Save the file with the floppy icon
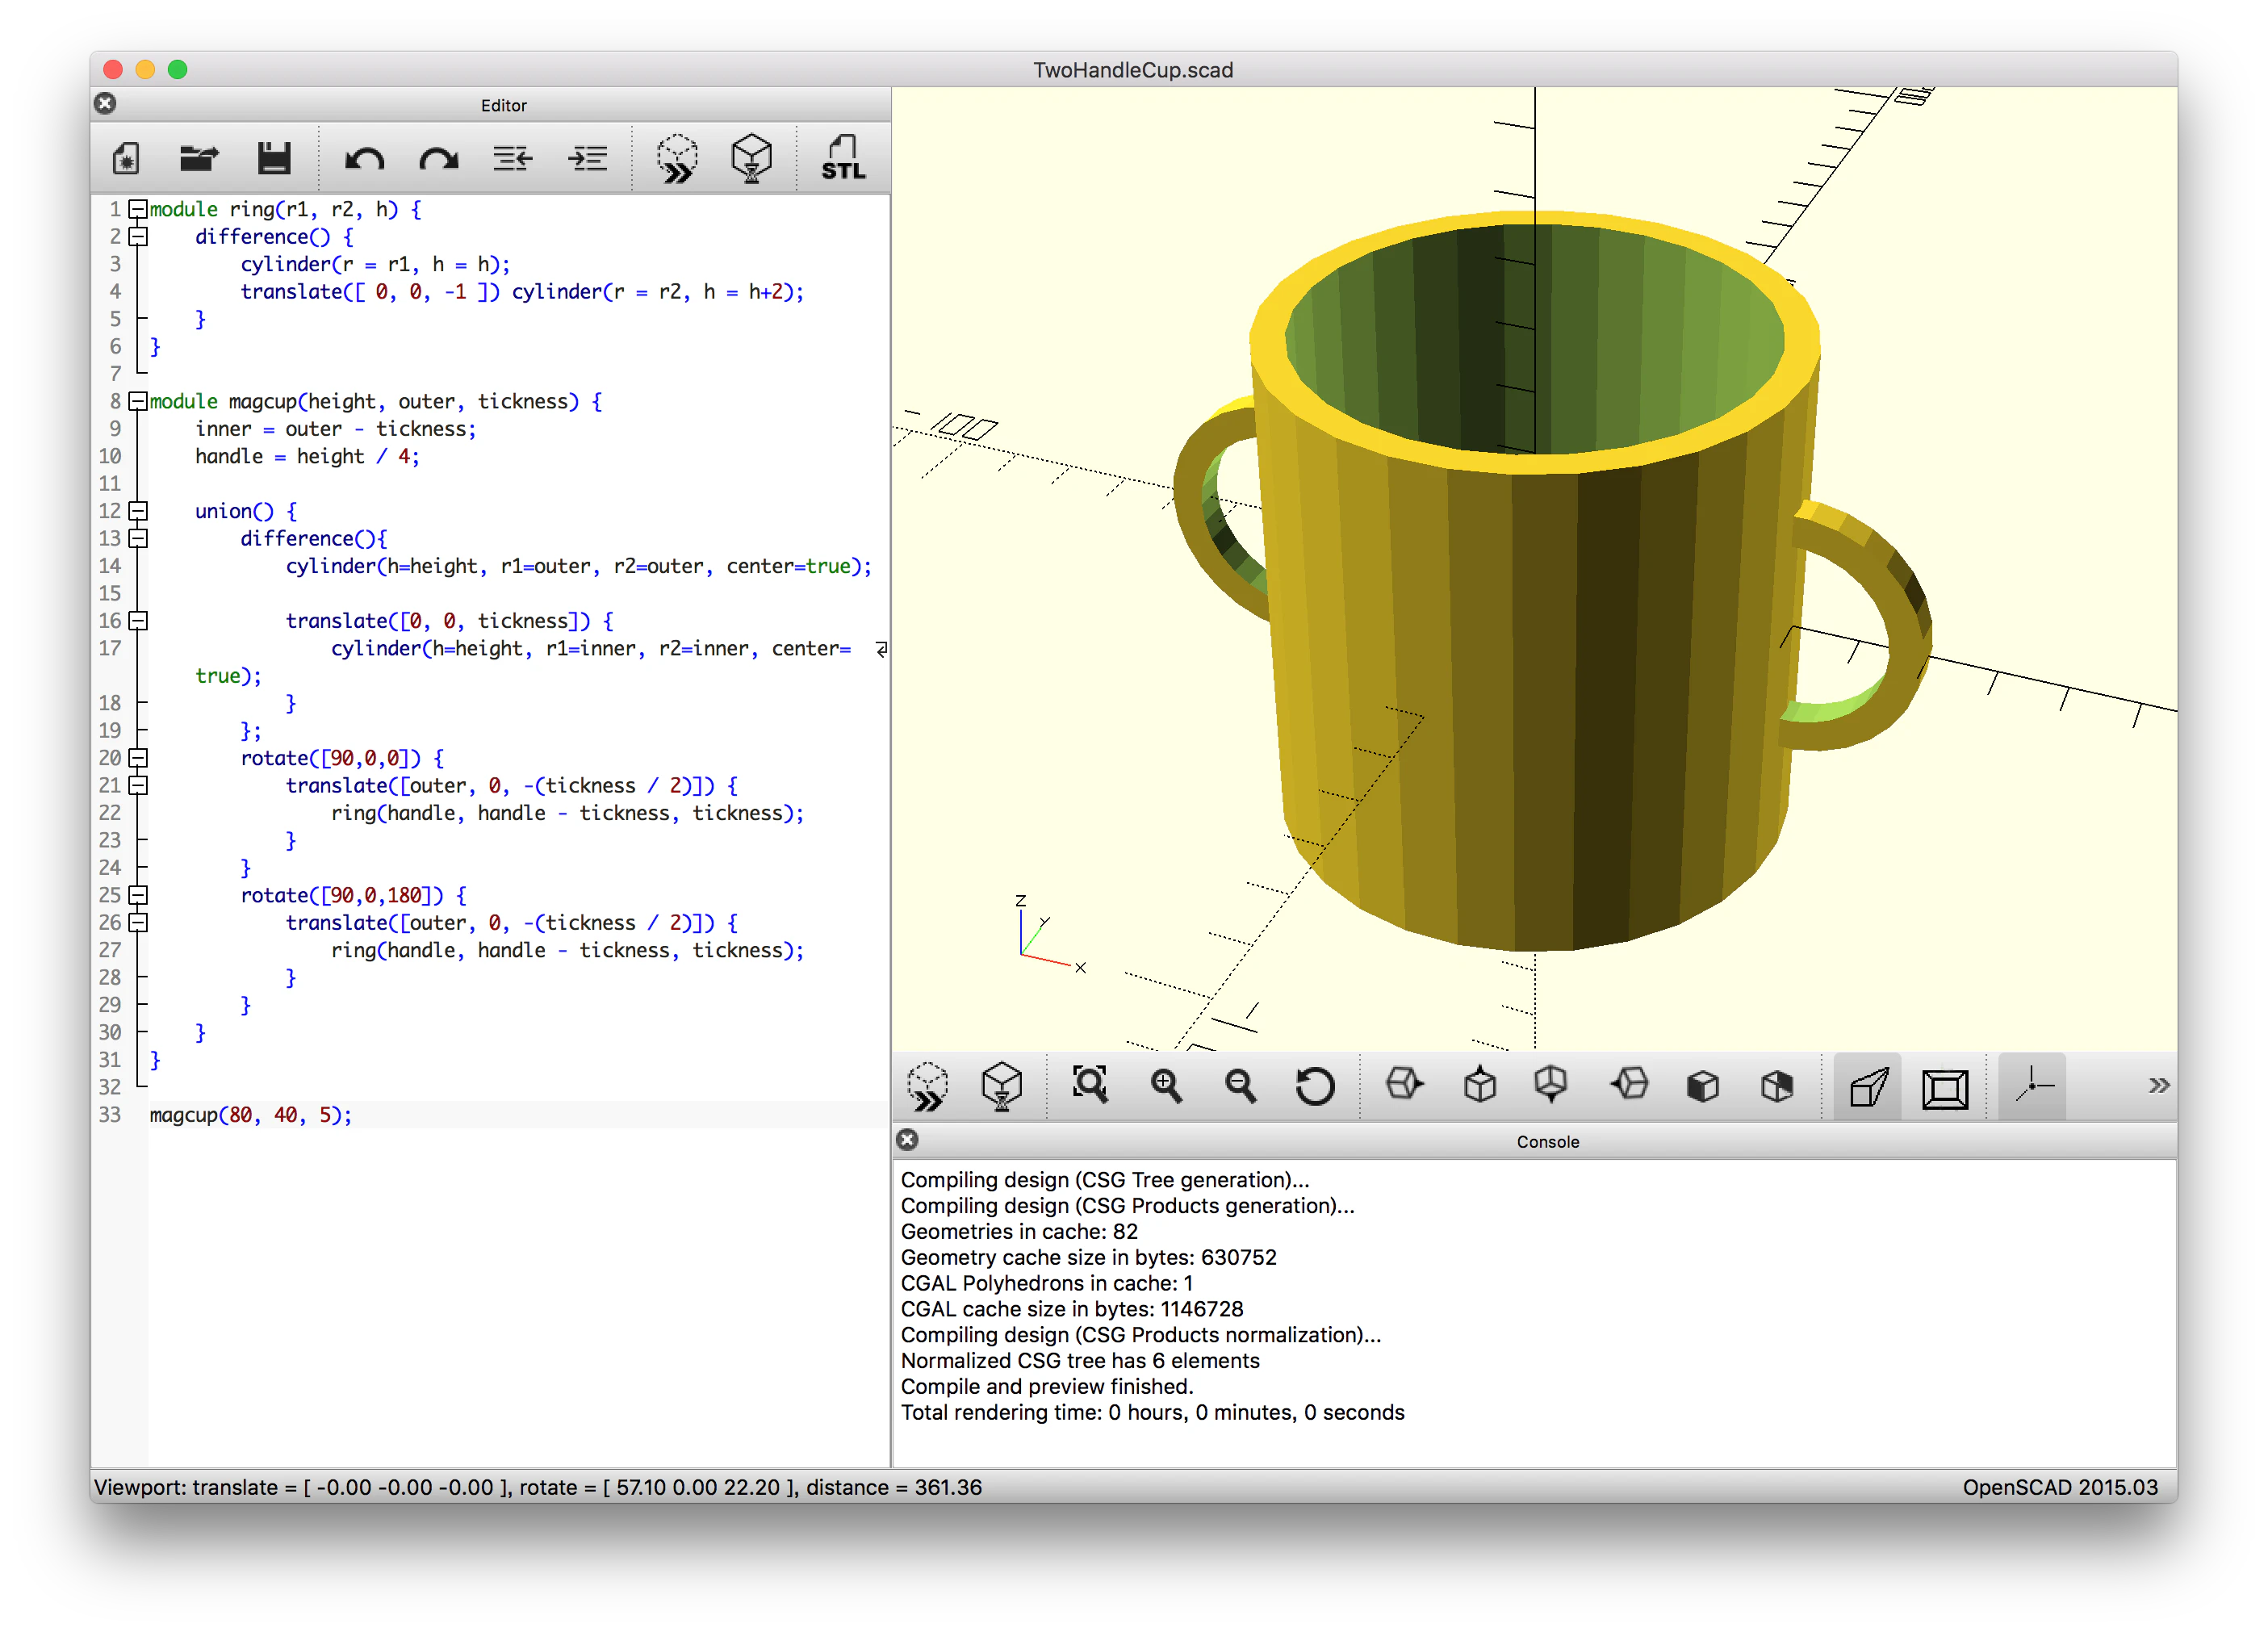 click(274, 158)
